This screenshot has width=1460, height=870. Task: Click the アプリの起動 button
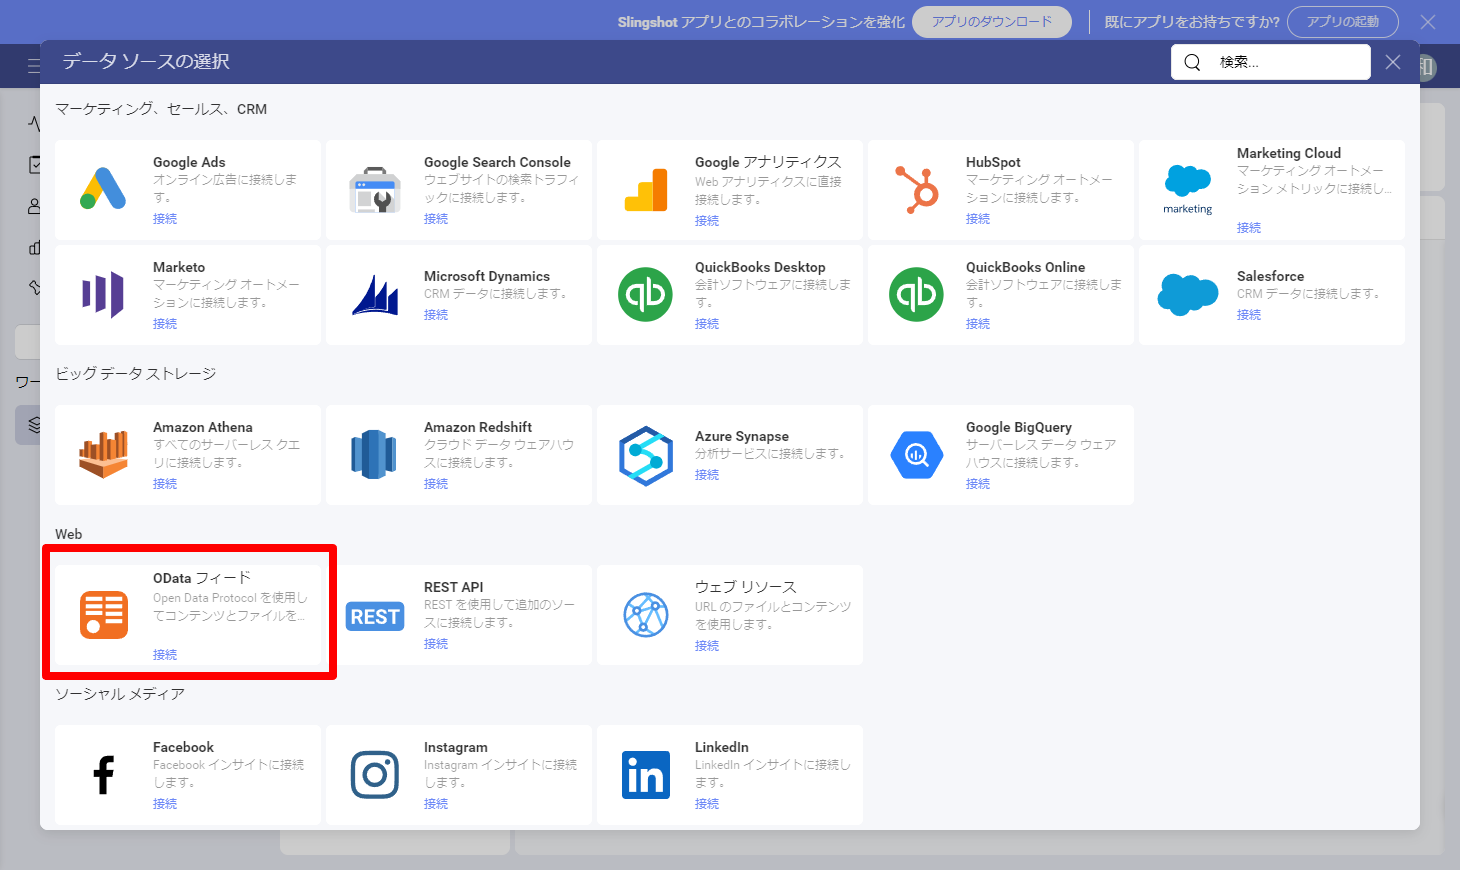(1343, 22)
